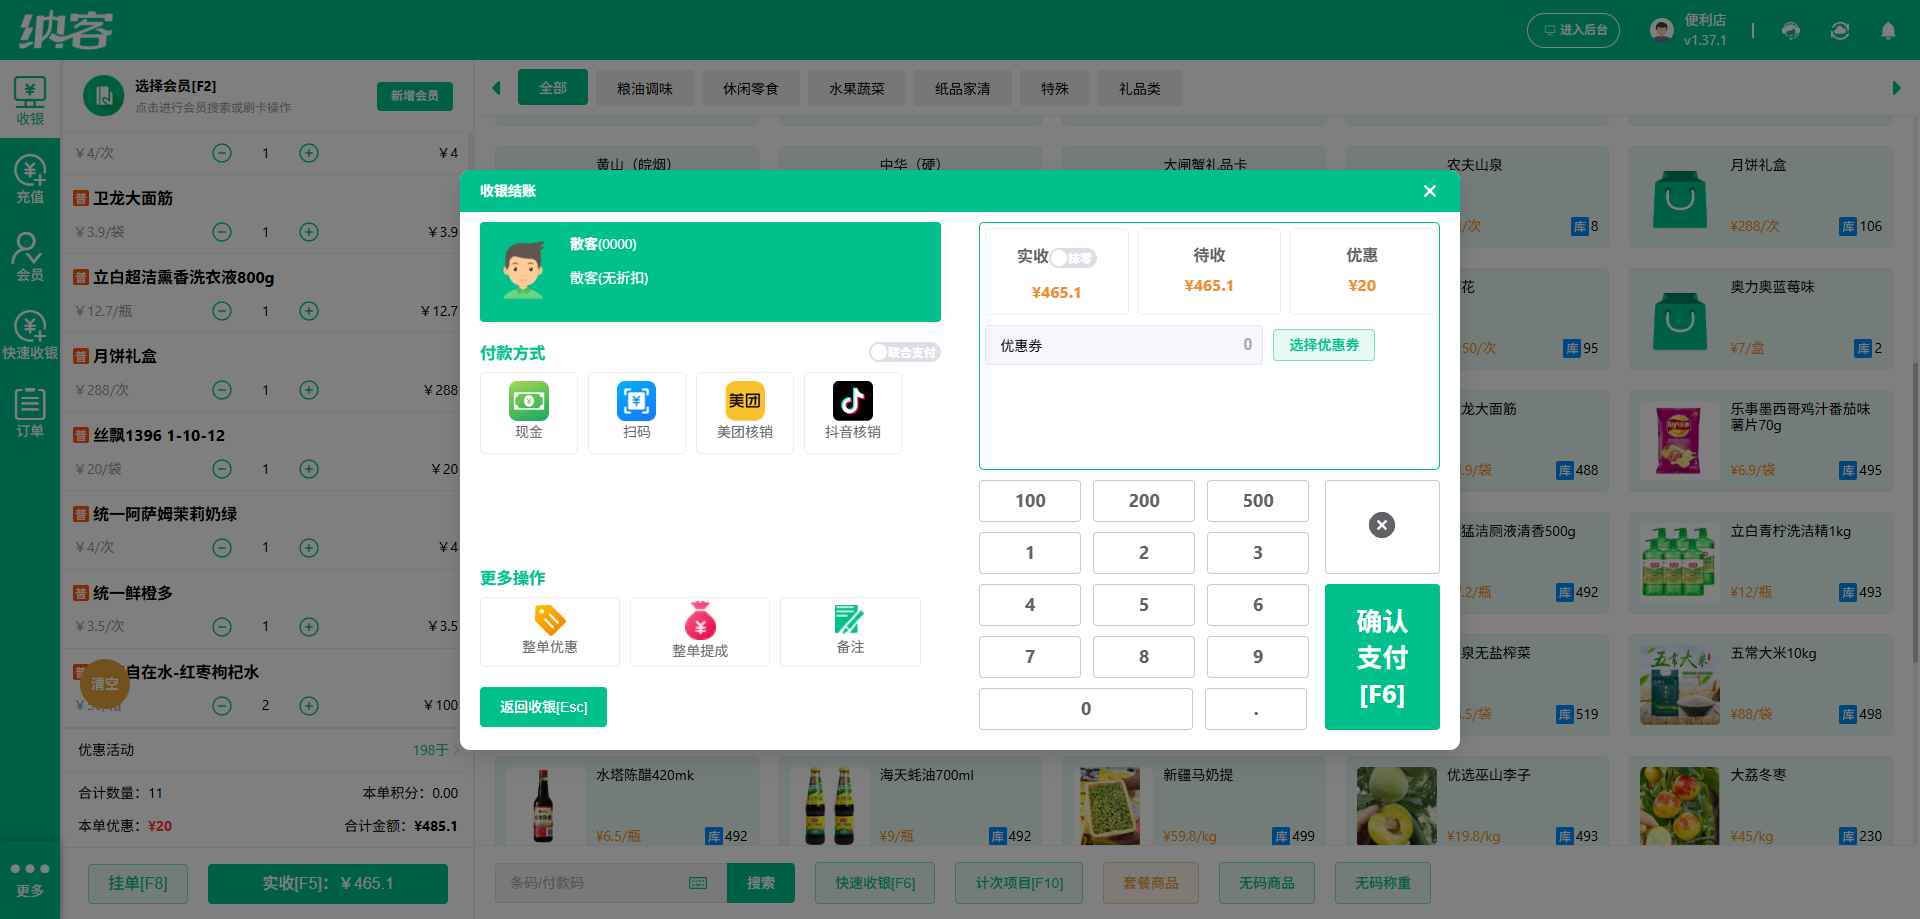Increase quantity of 丝飘1396 1-10-12
Viewport: 1920px width, 919px height.
309,469
